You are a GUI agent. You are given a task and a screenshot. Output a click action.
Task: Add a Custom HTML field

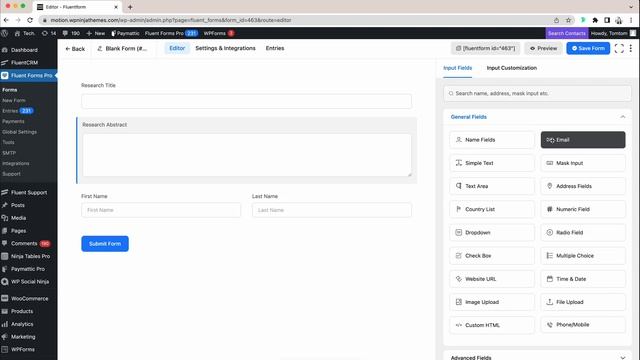tap(492, 325)
